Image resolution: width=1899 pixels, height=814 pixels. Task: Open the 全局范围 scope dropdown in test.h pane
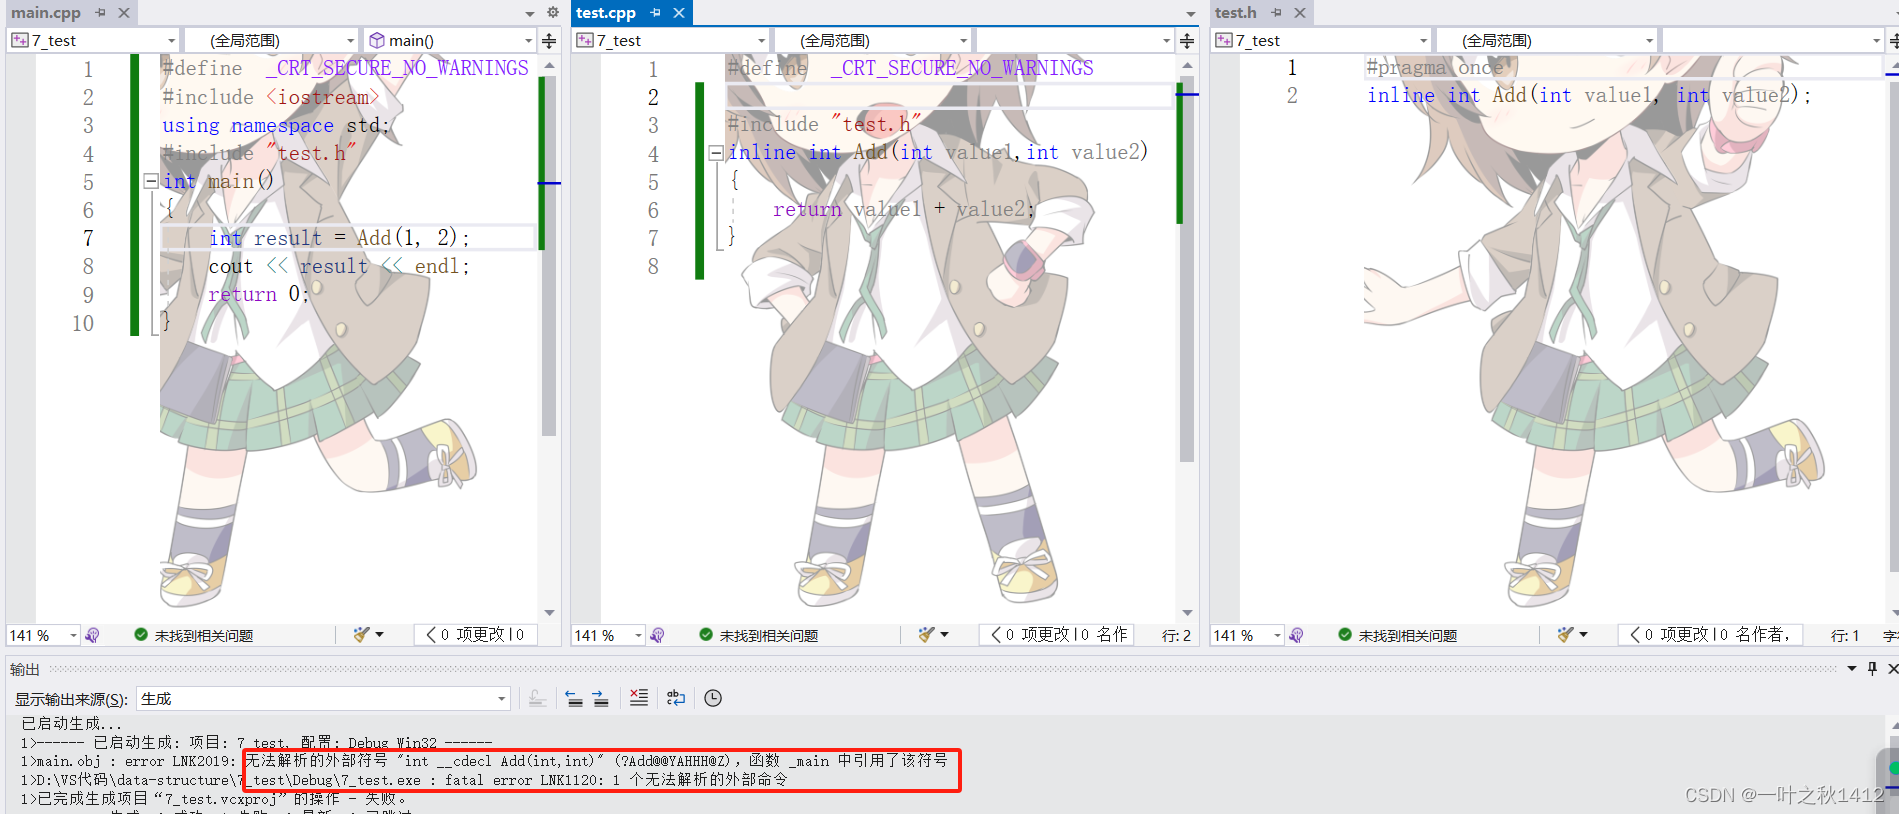click(1547, 40)
